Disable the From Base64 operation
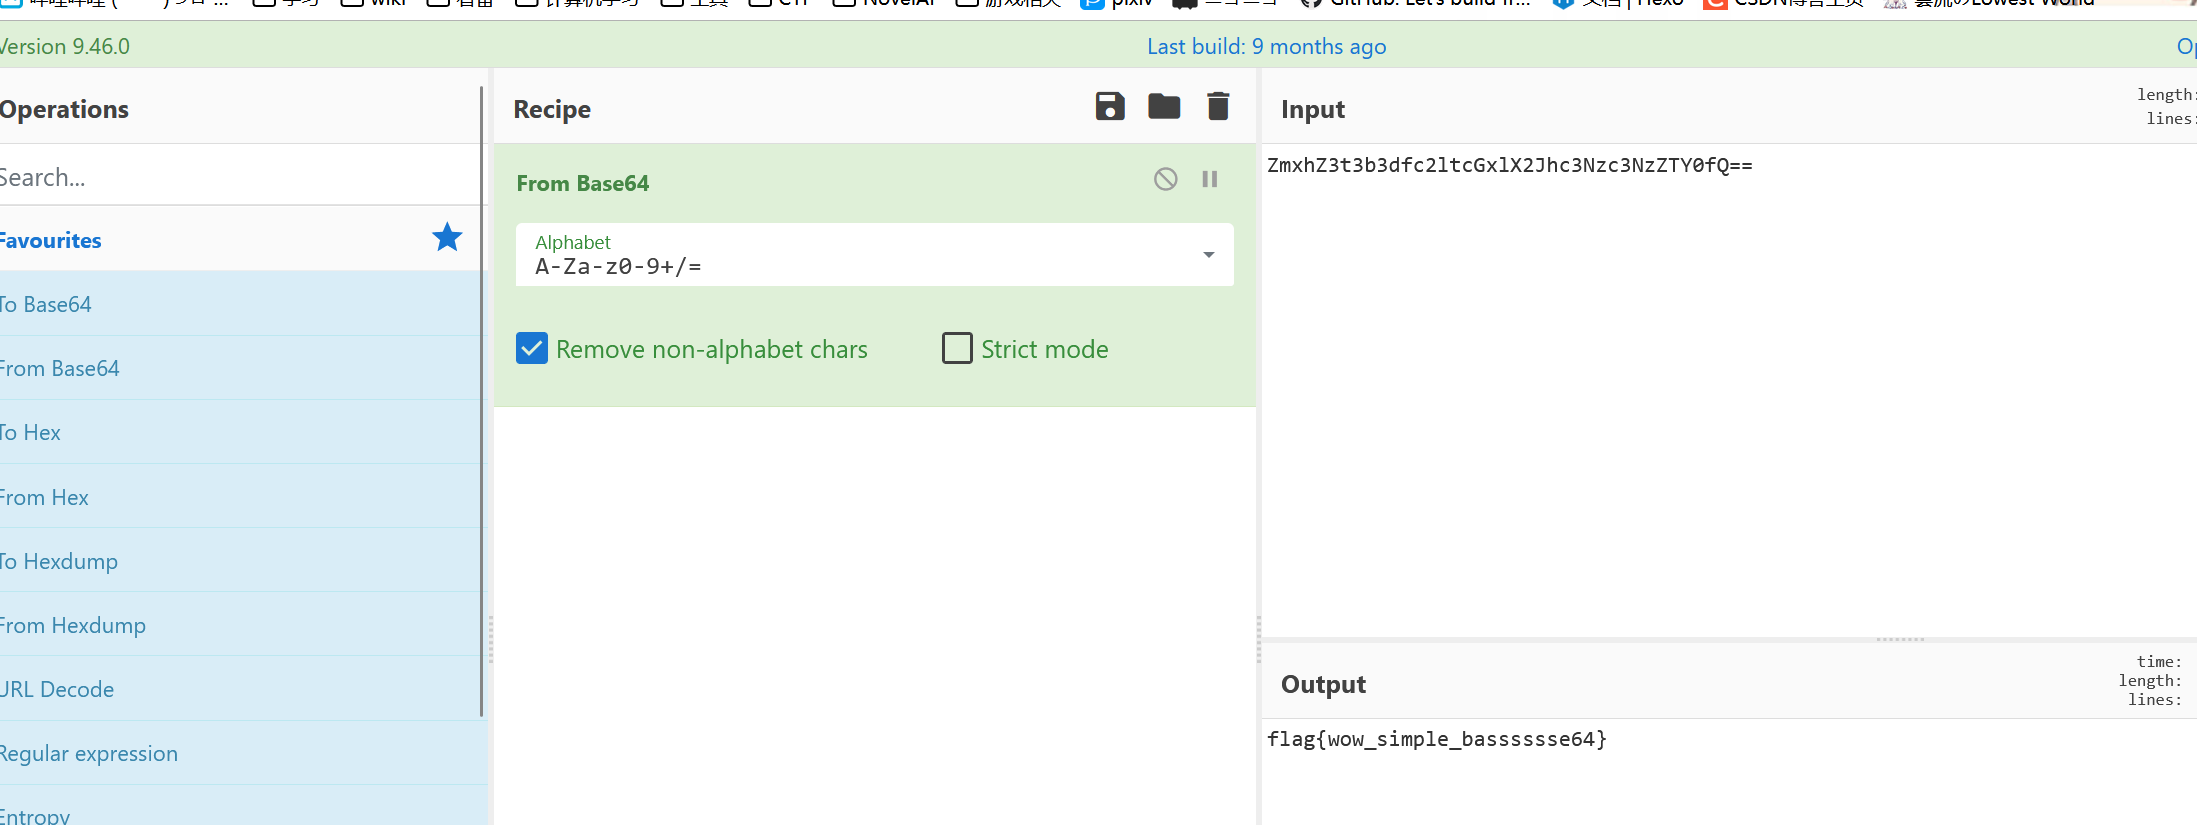Viewport: 2197px width, 825px height. (x=1165, y=179)
